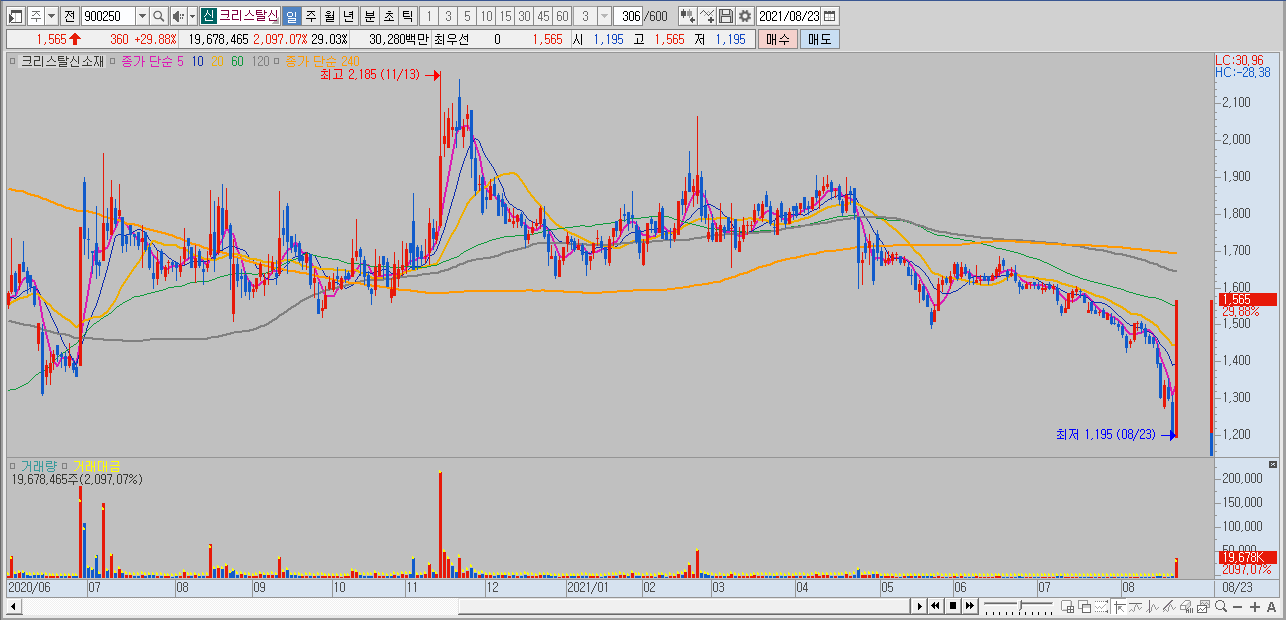Select the 10 interval button
The height and width of the screenshot is (620, 1286).
[488, 16]
